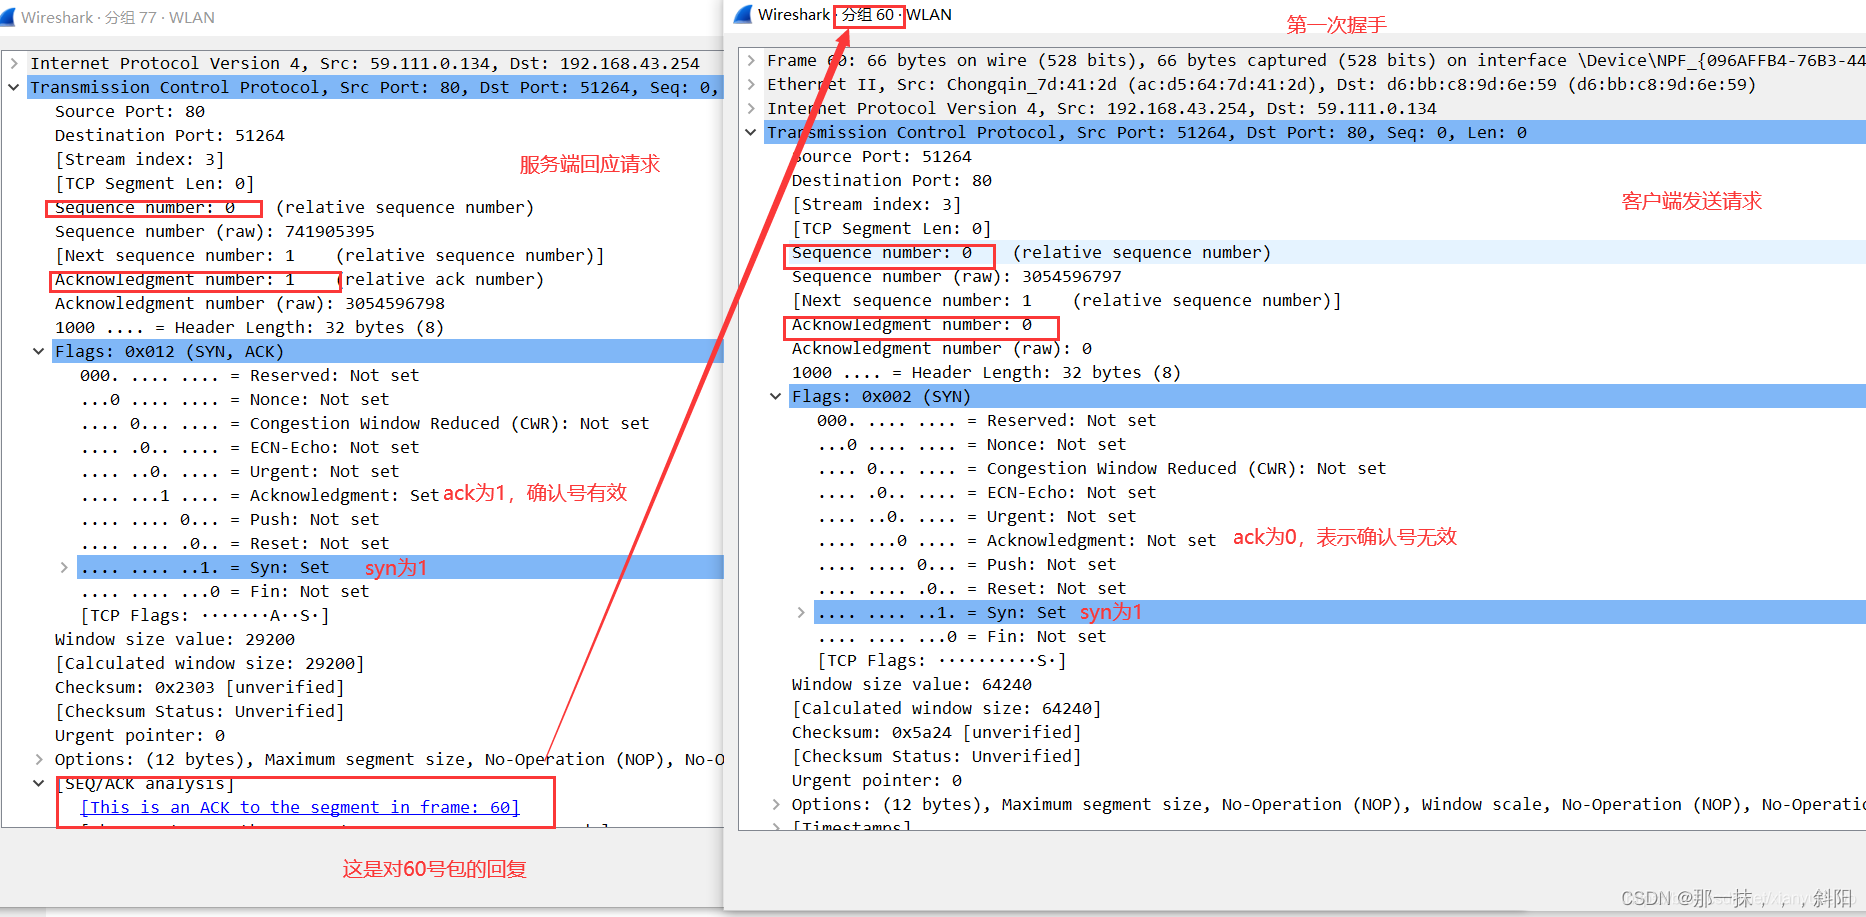Select Reserved: Not set in packet 77 window
Screen dimensions: 1866x917
[250, 375]
